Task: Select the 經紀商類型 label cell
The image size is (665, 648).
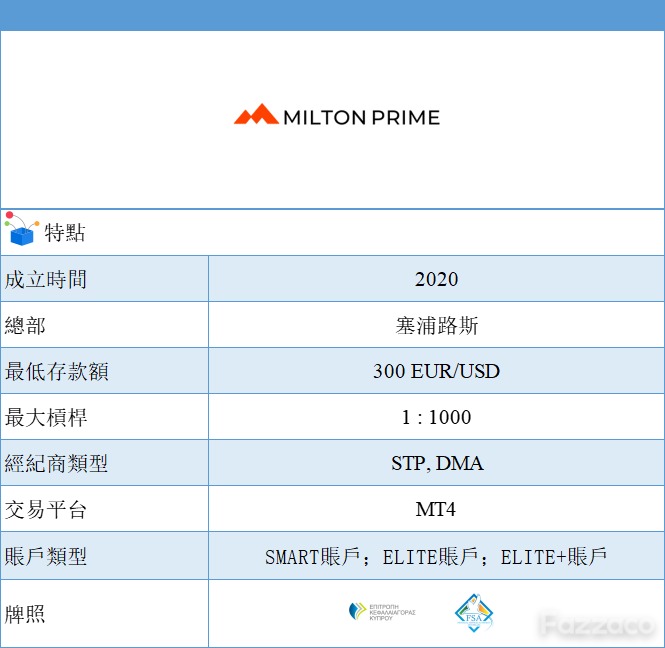Action: point(104,463)
